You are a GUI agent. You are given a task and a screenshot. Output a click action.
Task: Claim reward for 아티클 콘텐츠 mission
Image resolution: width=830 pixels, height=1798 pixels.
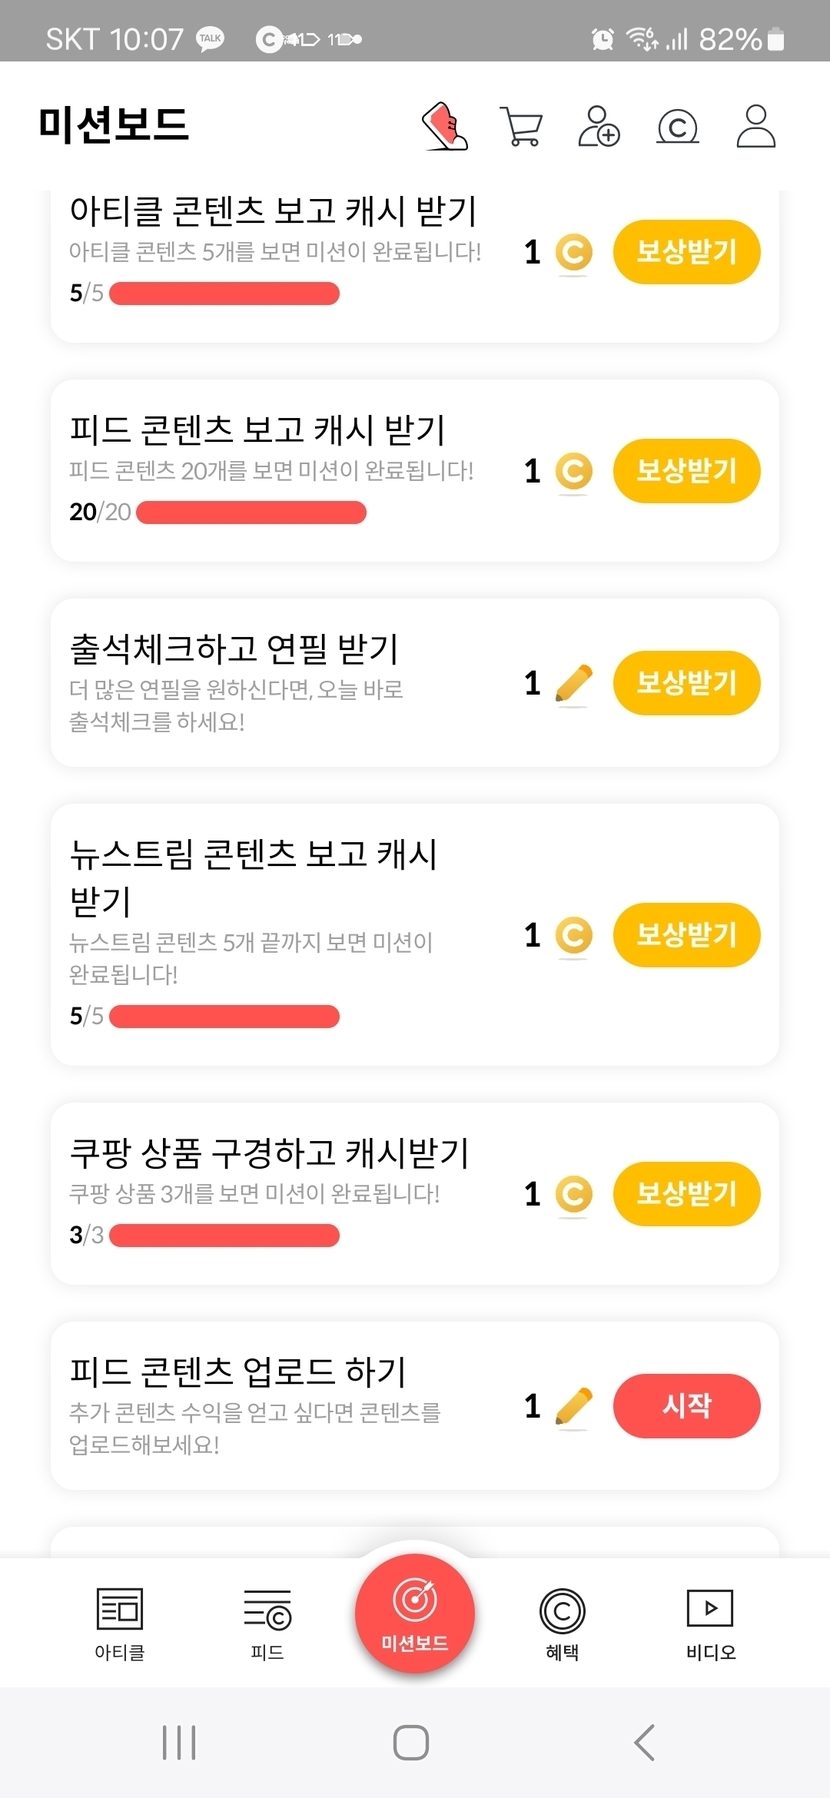coord(686,252)
